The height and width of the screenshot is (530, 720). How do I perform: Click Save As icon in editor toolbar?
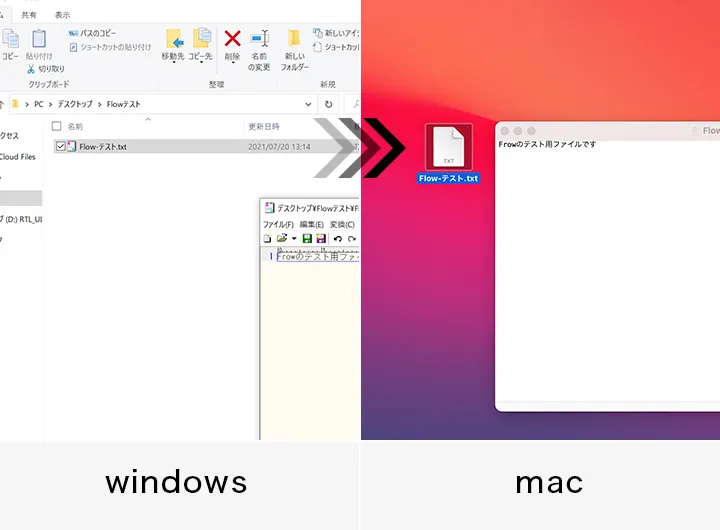321,238
